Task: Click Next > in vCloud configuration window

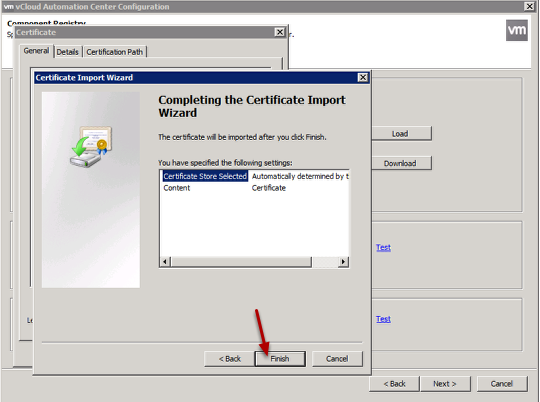Action: point(445,384)
